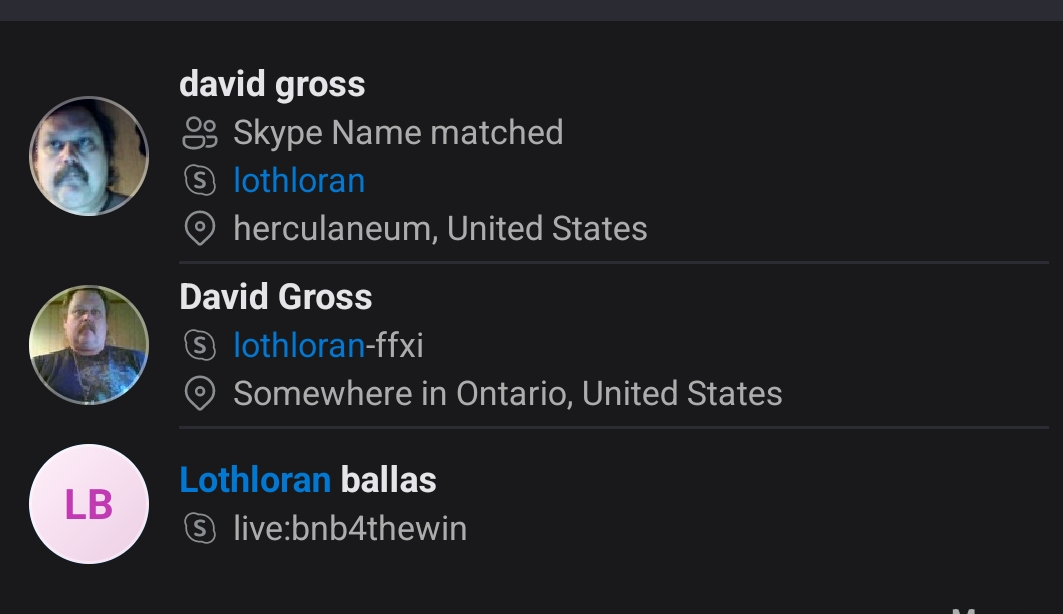Screen dimensions: 1063x614
Task: Select the capitalized David Gross name heading
Action: (275, 297)
